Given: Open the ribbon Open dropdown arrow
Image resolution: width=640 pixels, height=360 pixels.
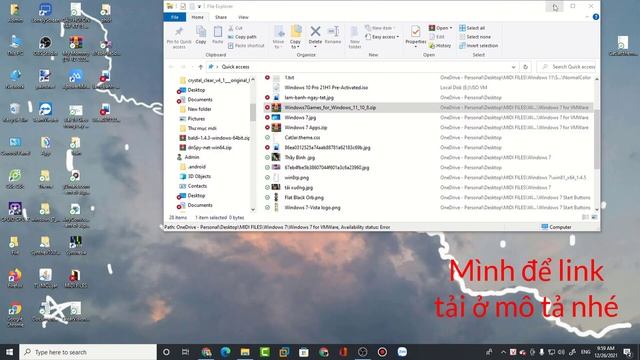Looking at the screenshot, I should [451, 28].
